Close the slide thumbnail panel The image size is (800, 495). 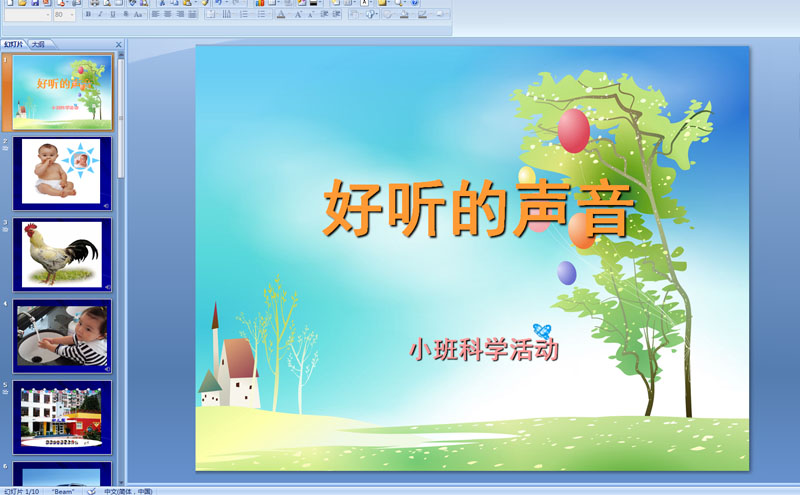click(118, 44)
